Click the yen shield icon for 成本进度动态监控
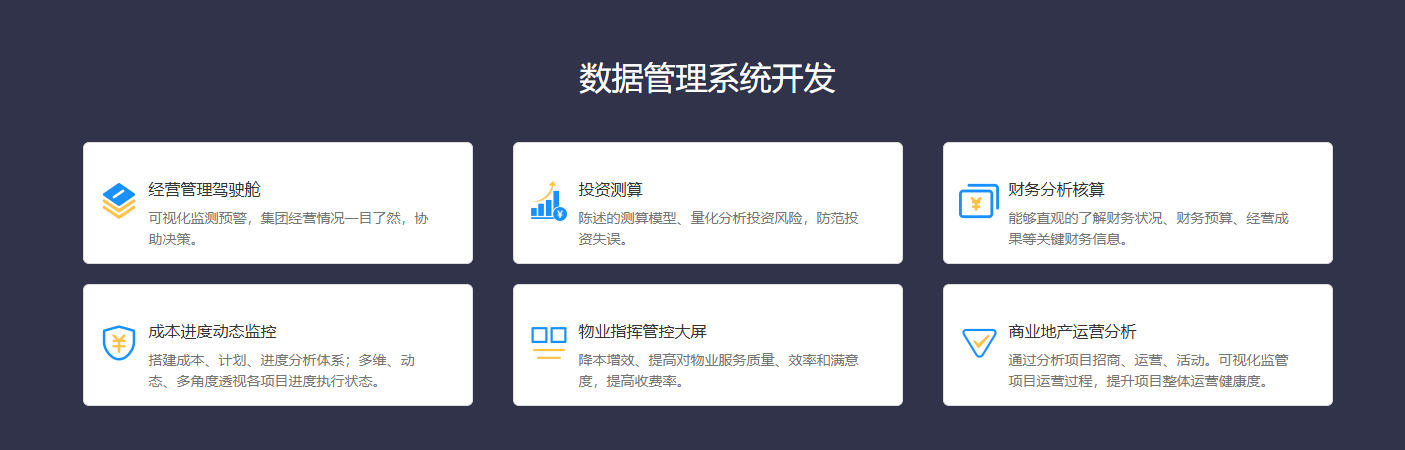 (x=118, y=343)
